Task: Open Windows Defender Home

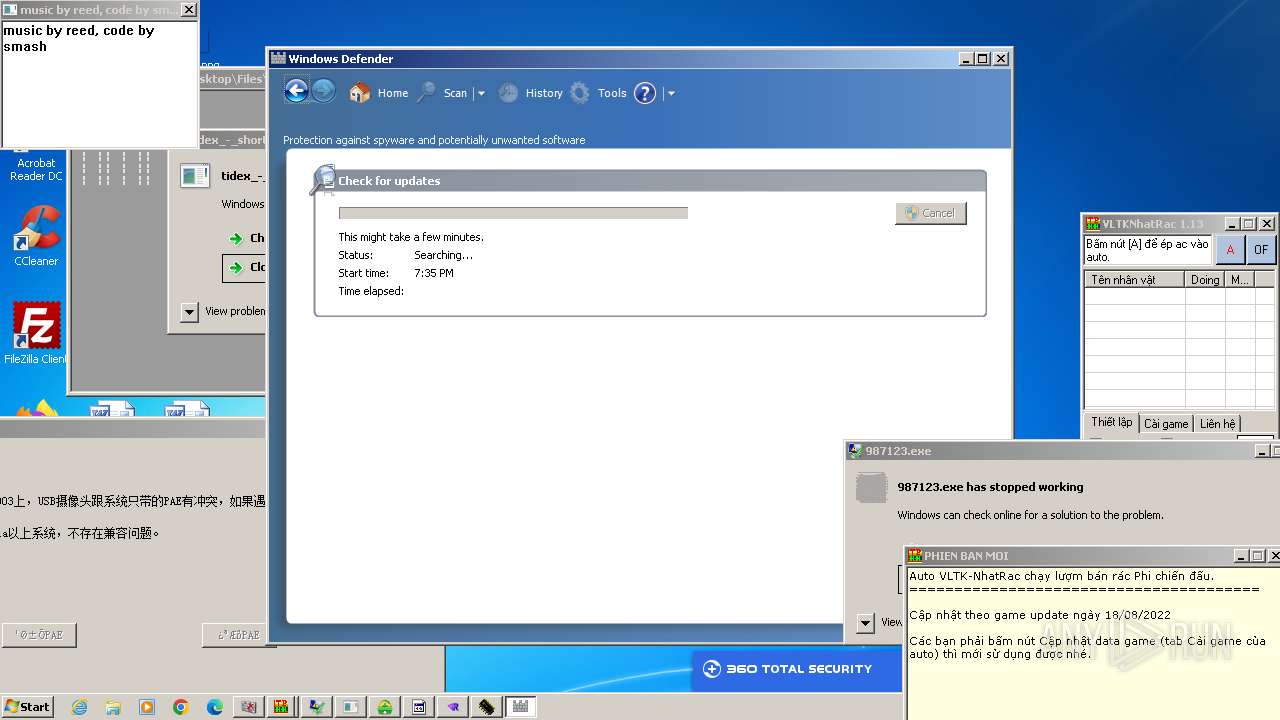Action: (379, 93)
